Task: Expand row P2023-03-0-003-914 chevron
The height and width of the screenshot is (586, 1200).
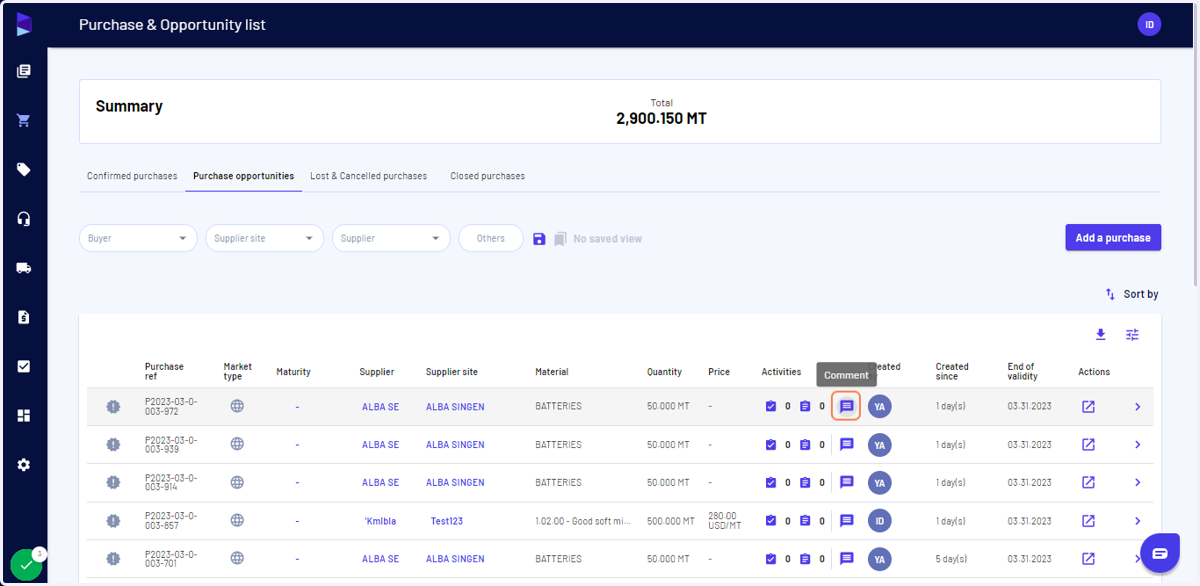Action: 1137,483
